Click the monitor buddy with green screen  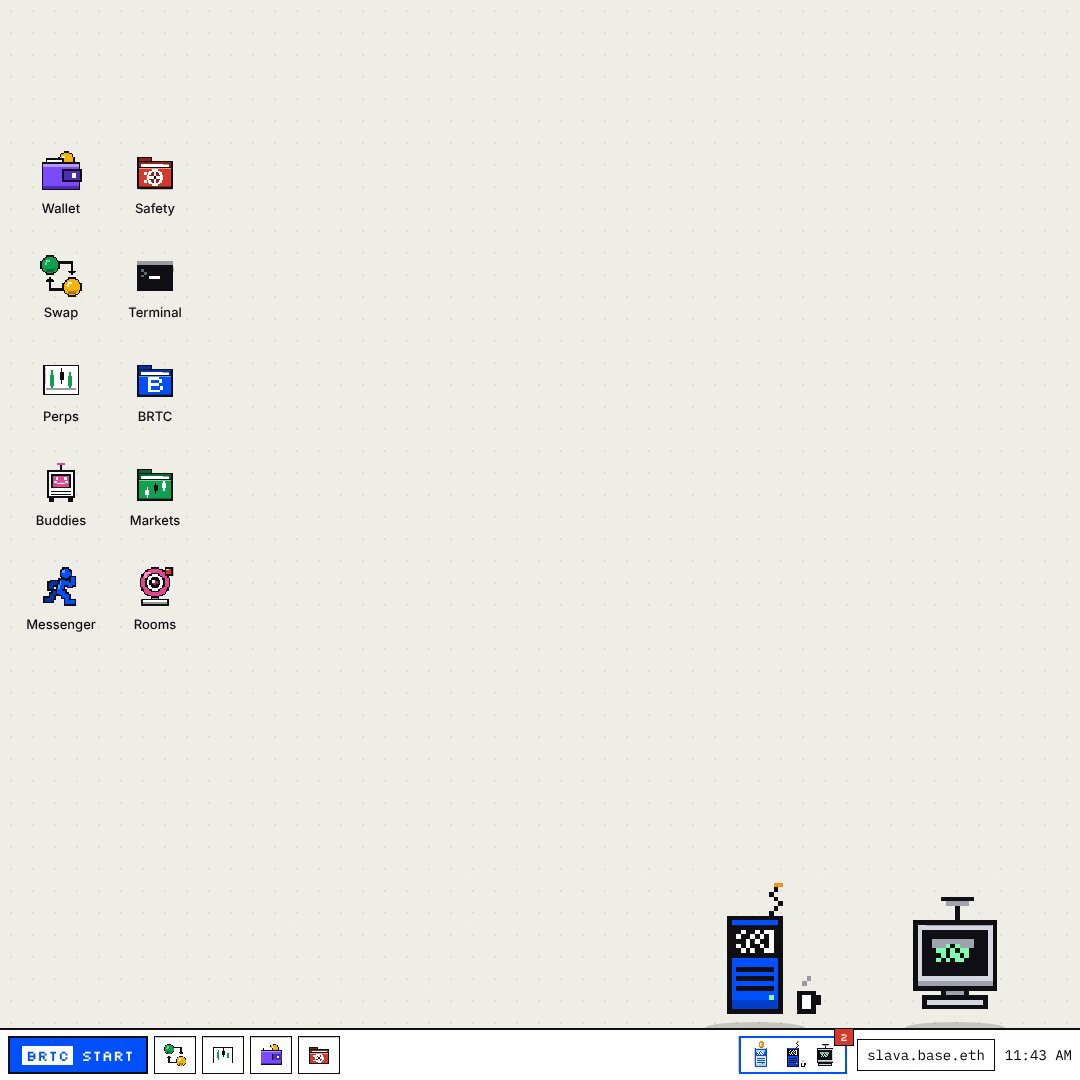tap(955, 953)
